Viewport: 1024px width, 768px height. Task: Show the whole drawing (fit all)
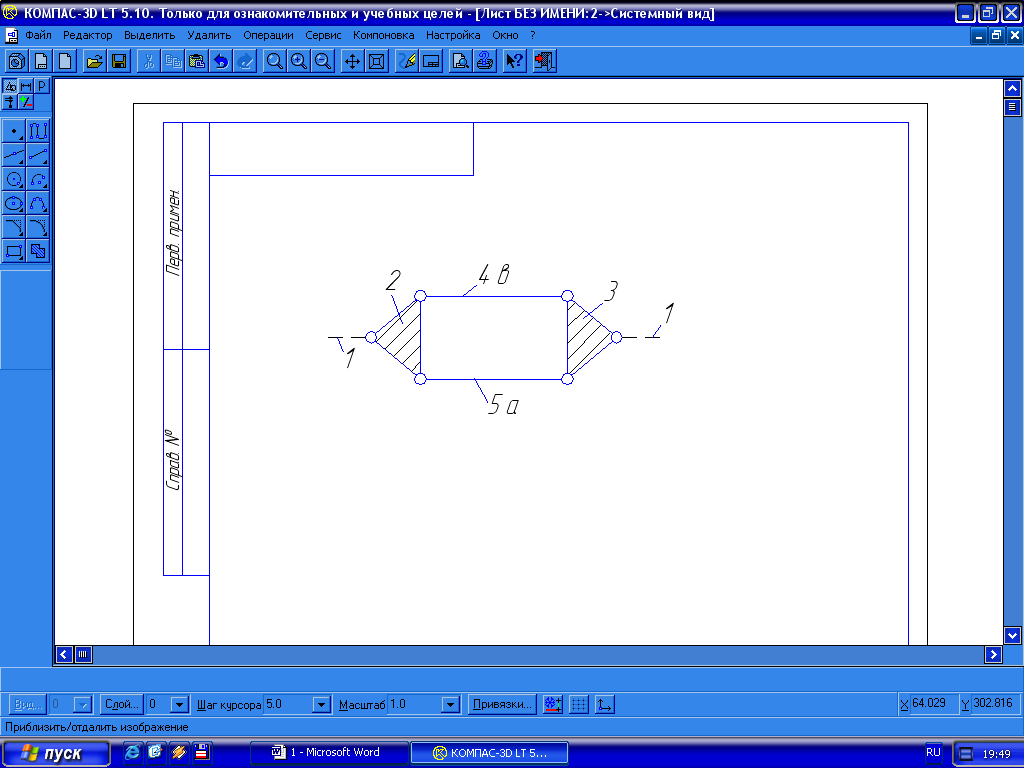(x=377, y=61)
